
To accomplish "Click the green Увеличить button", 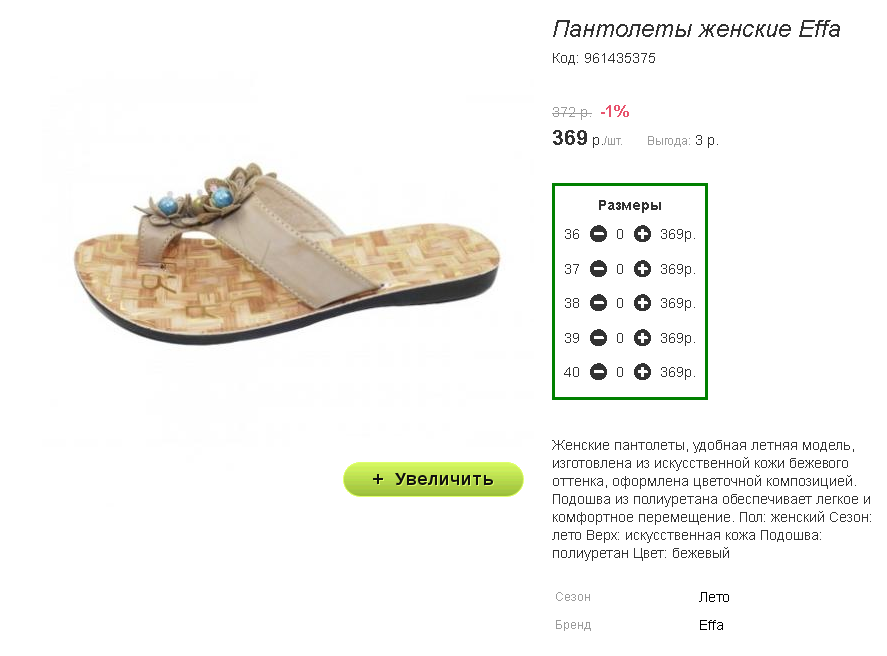I will click(x=433, y=479).
